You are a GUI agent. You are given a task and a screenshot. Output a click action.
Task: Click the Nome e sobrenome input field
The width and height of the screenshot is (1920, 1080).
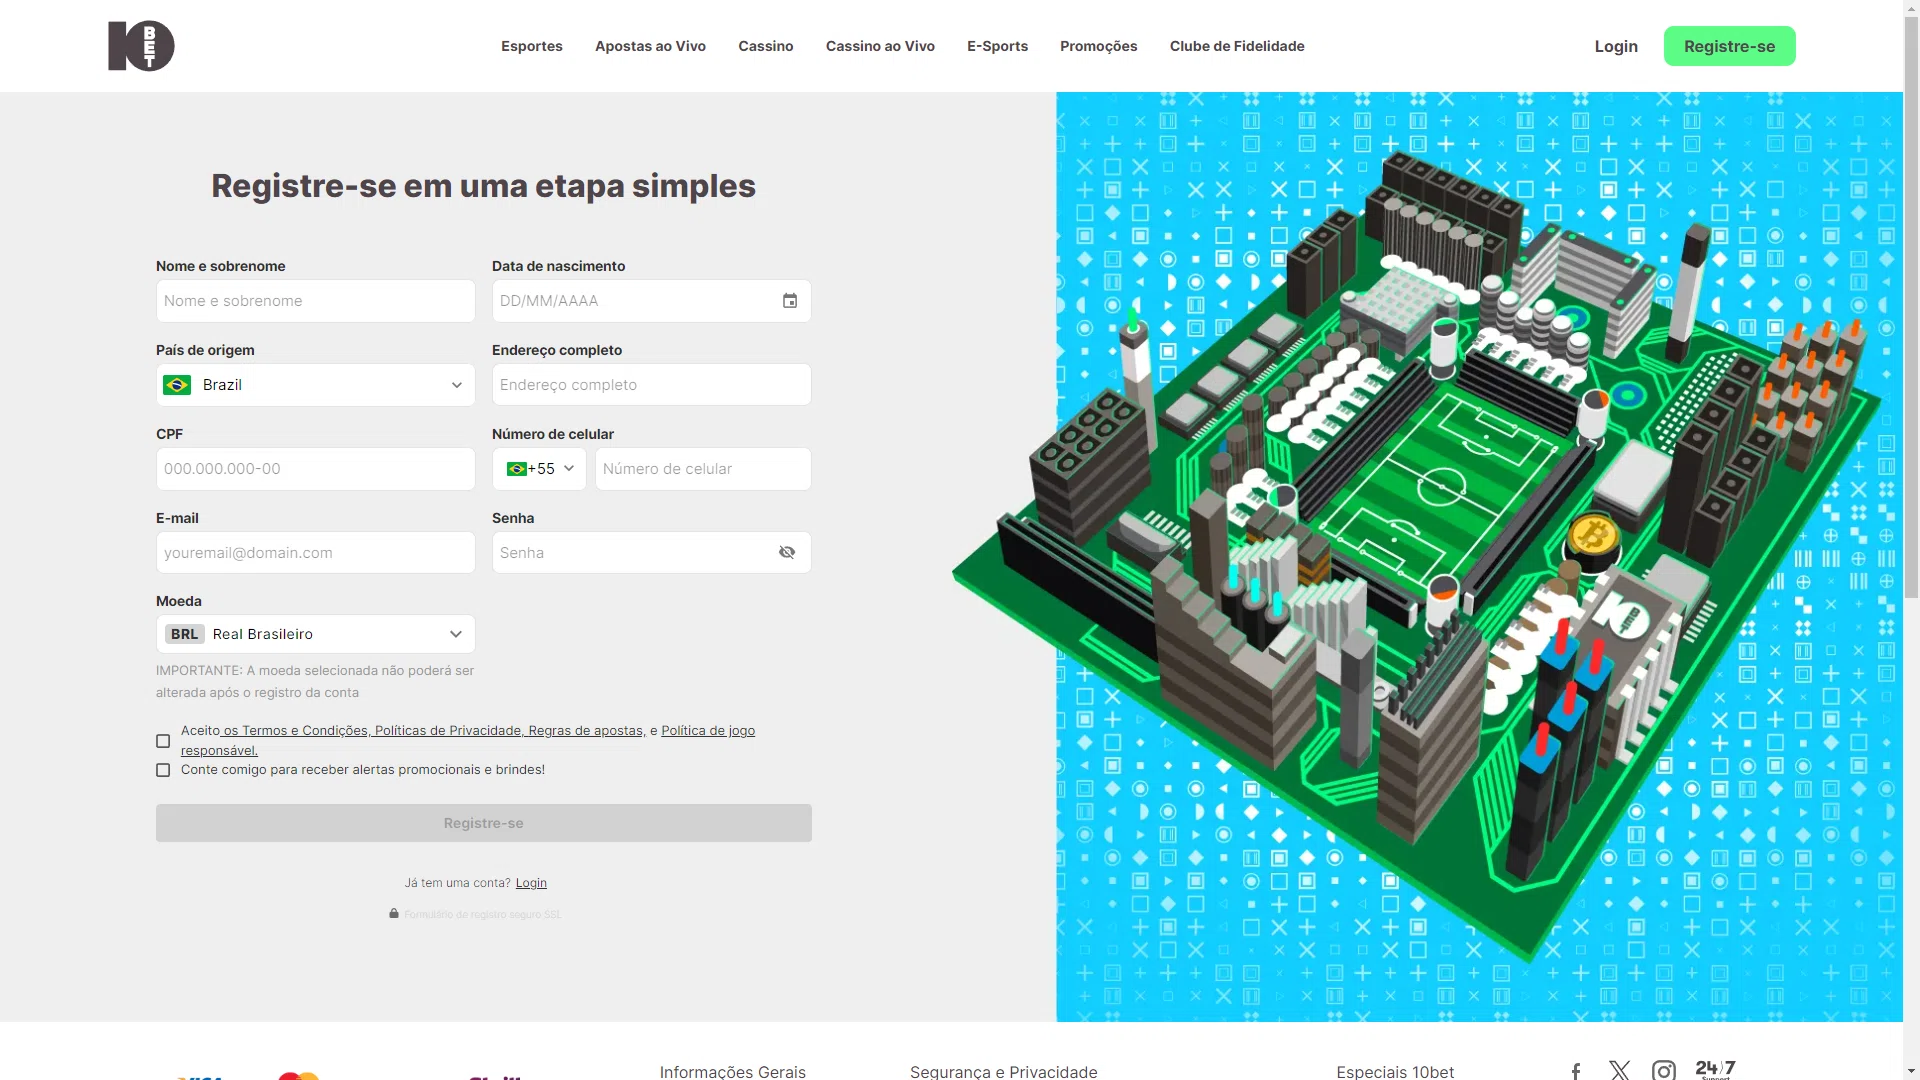pyautogui.click(x=316, y=301)
